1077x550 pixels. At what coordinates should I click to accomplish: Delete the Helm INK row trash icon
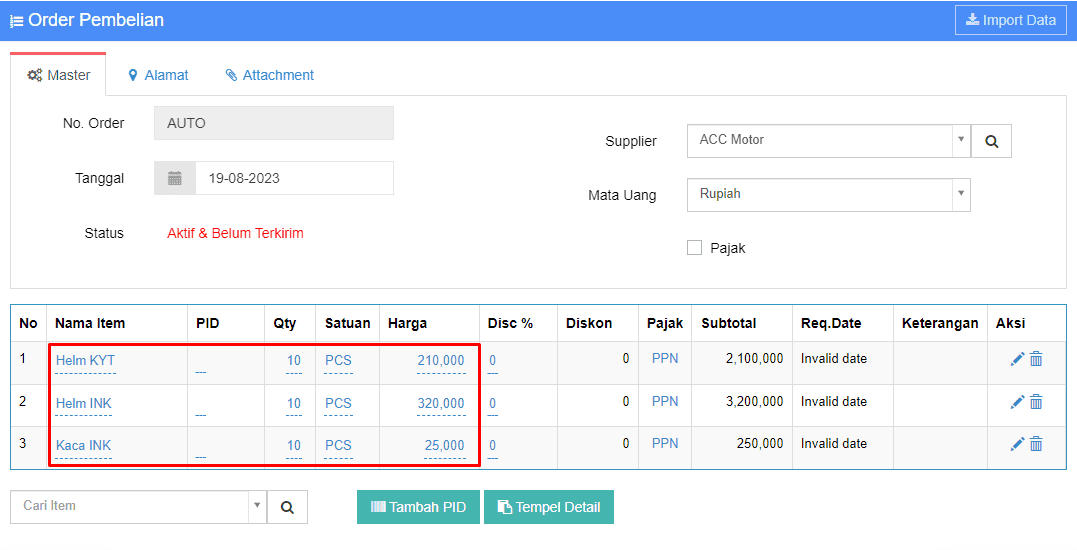coord(1036,402)
